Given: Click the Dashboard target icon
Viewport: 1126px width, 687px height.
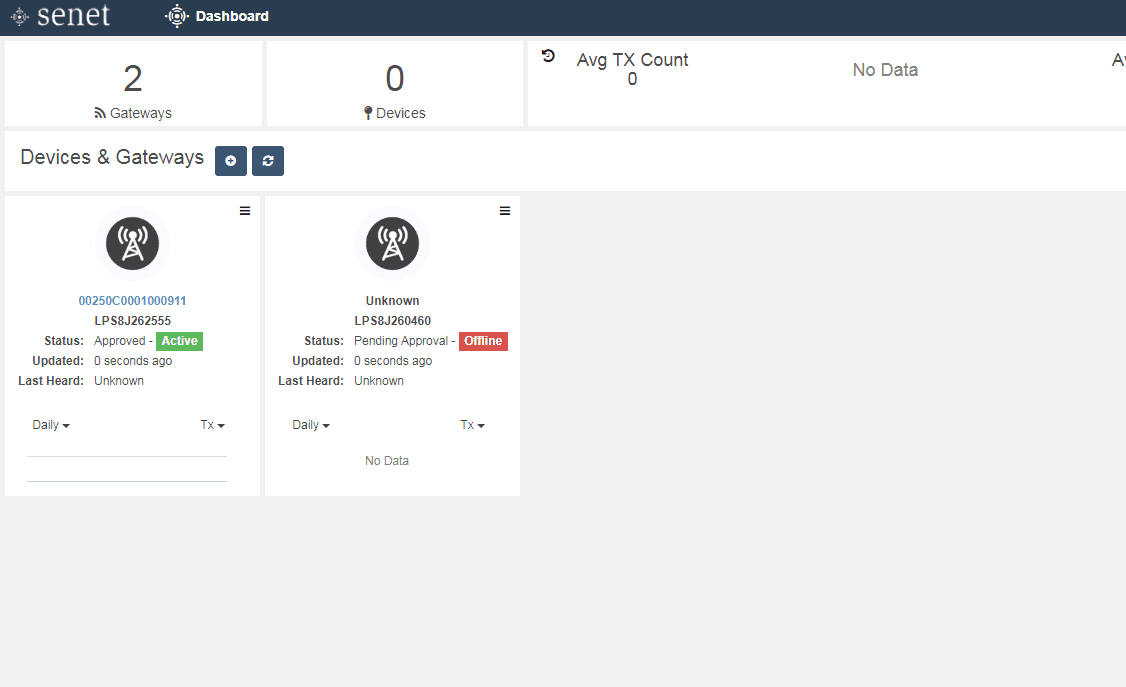Looking at the screenshot, I should tap(177, 16).
